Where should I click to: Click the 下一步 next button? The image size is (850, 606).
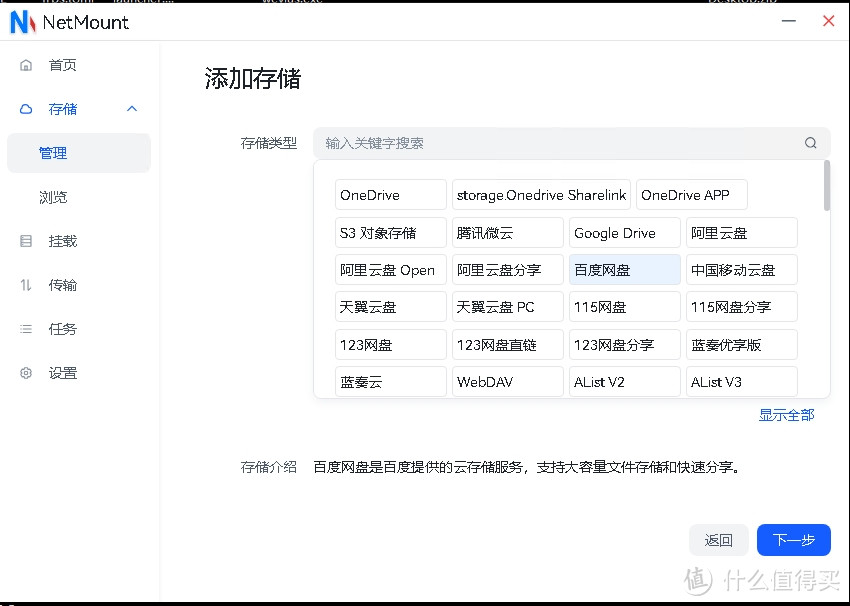pos(793,539)
